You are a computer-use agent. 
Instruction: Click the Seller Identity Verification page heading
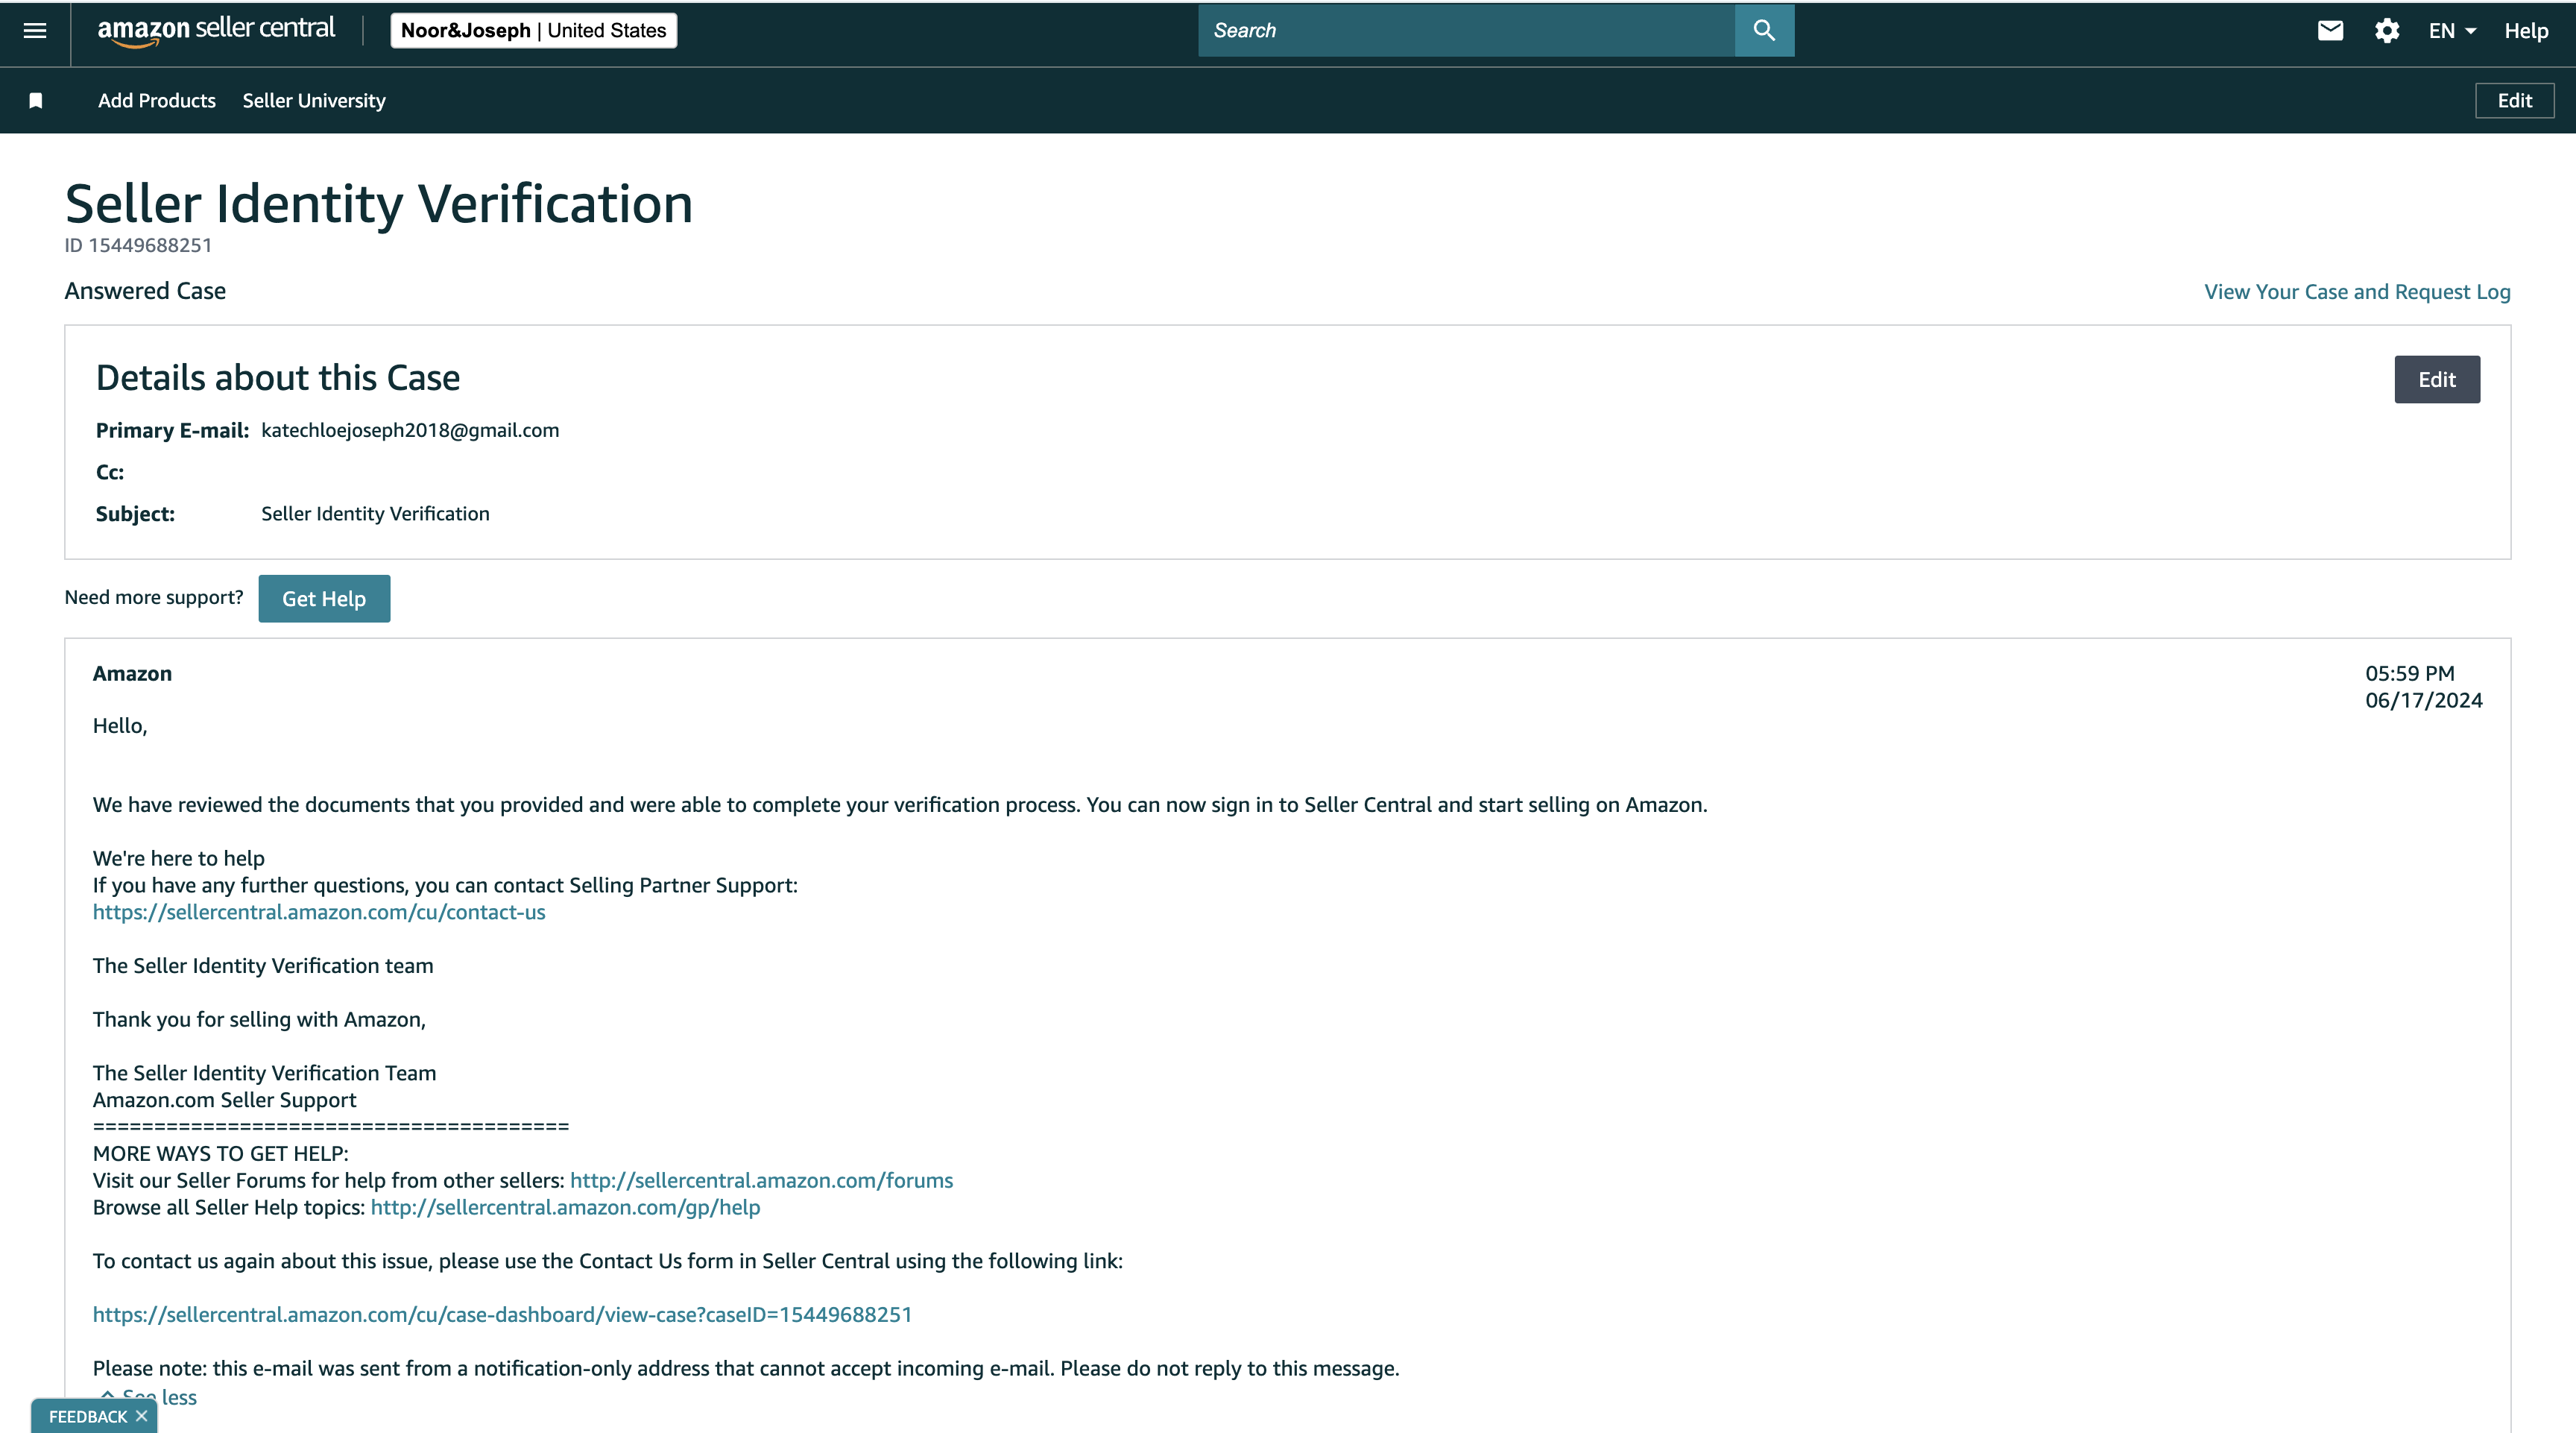click(378, 204)
